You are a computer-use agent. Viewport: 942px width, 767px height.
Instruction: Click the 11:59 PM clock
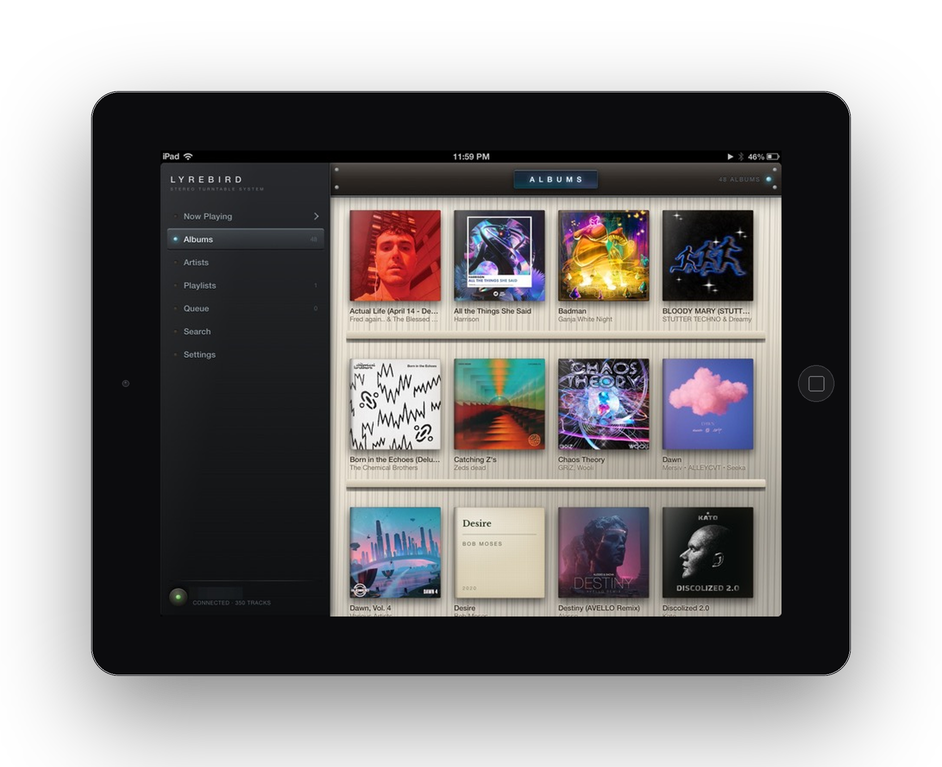click(x=471, y=157)
